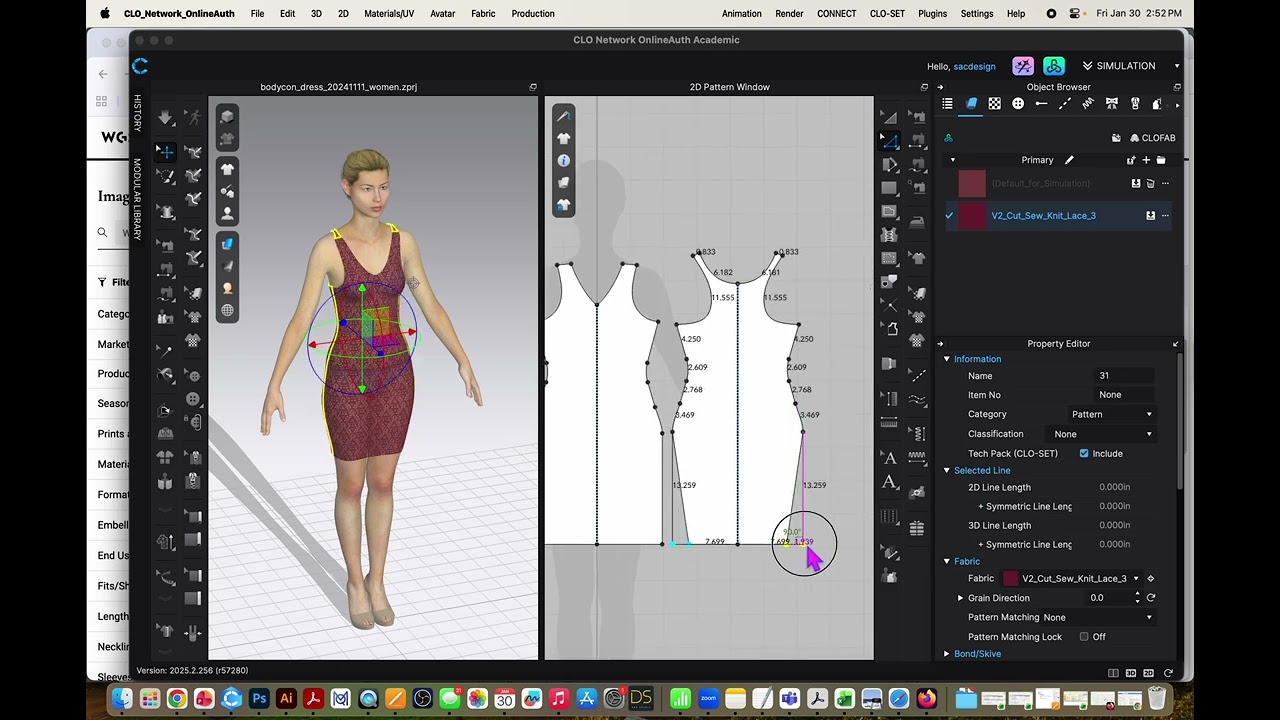Click the Grain Direction value field
This screenshot has height=720, width=1280.
(1110, 598)
